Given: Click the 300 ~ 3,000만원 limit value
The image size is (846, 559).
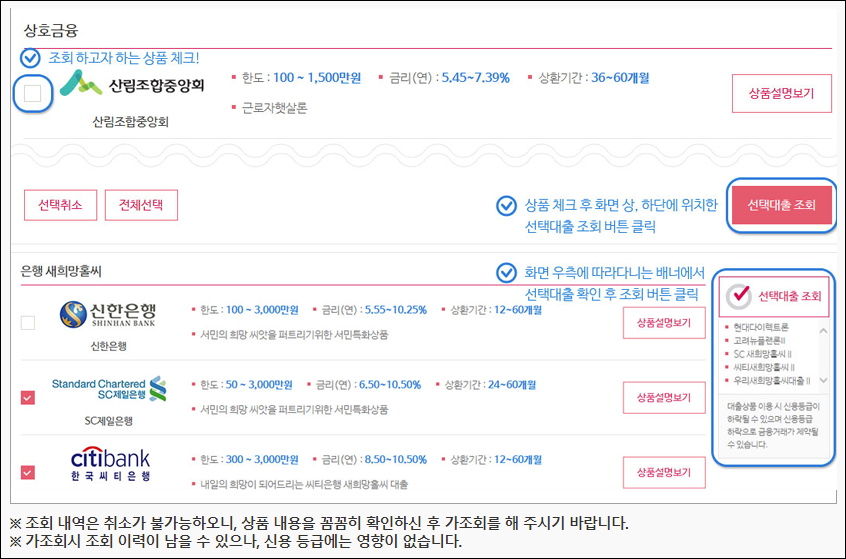Looking at the screenshot, I should click(x=262, y=460).
